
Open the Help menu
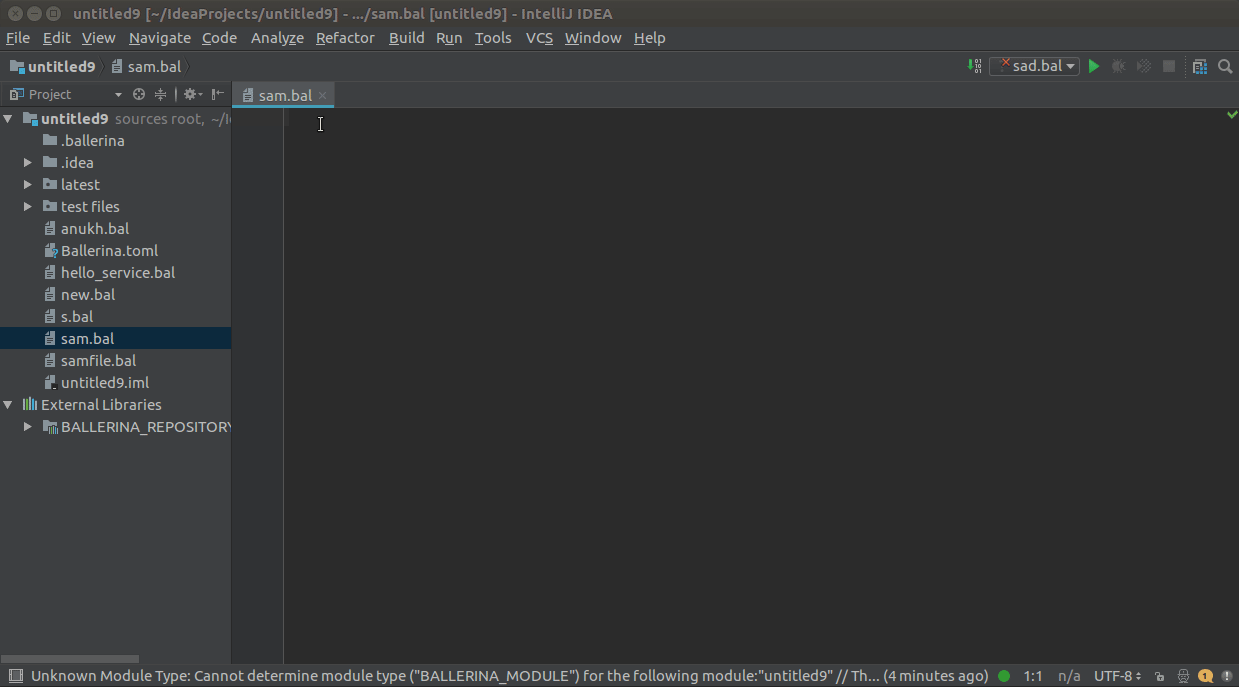[x=649, y=38]
